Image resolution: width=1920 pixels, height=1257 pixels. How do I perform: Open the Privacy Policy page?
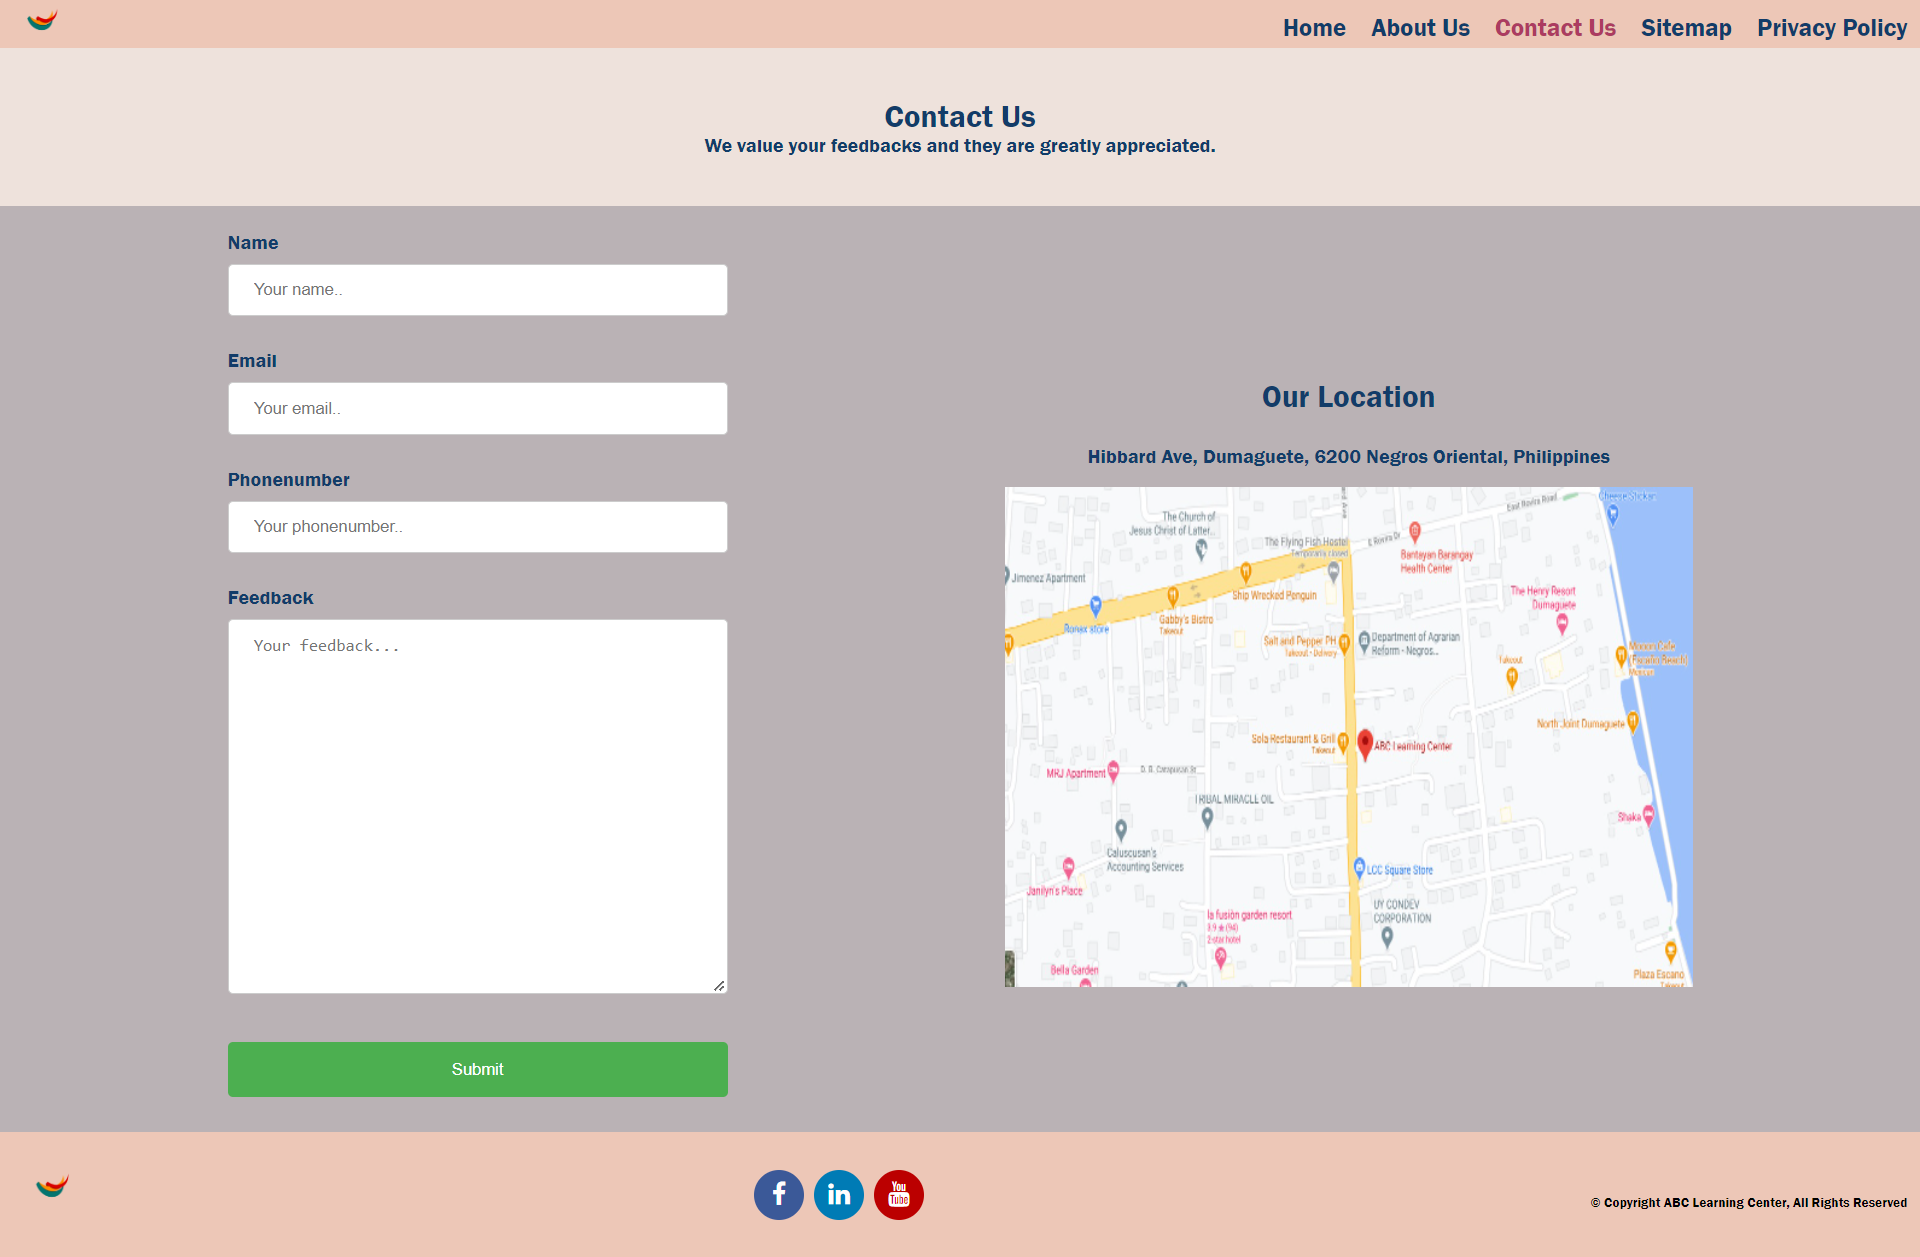[x=1832, y=28]
